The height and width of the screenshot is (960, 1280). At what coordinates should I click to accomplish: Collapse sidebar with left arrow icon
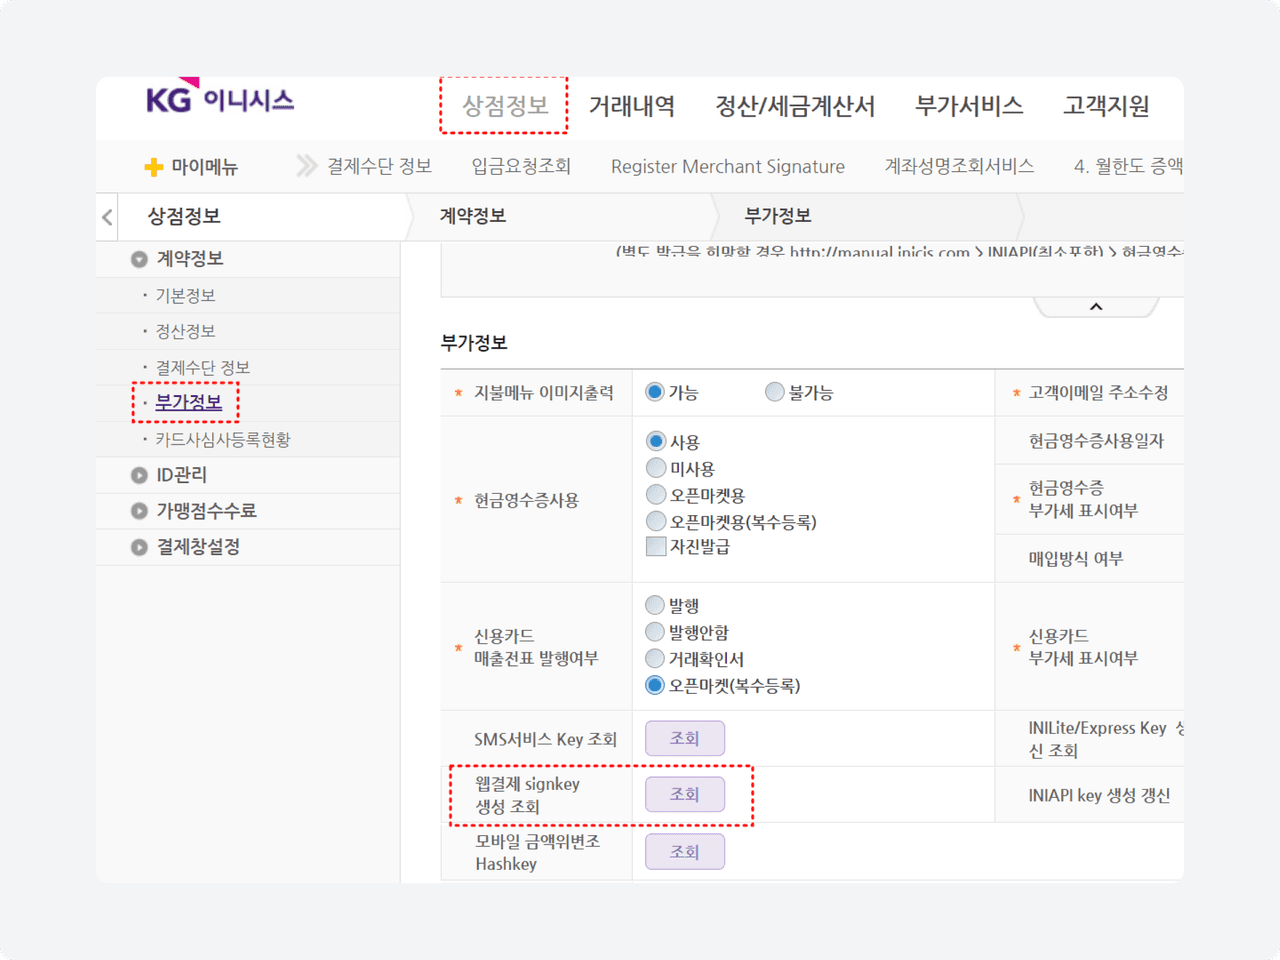pyautogui.click(x=107, y=217)
